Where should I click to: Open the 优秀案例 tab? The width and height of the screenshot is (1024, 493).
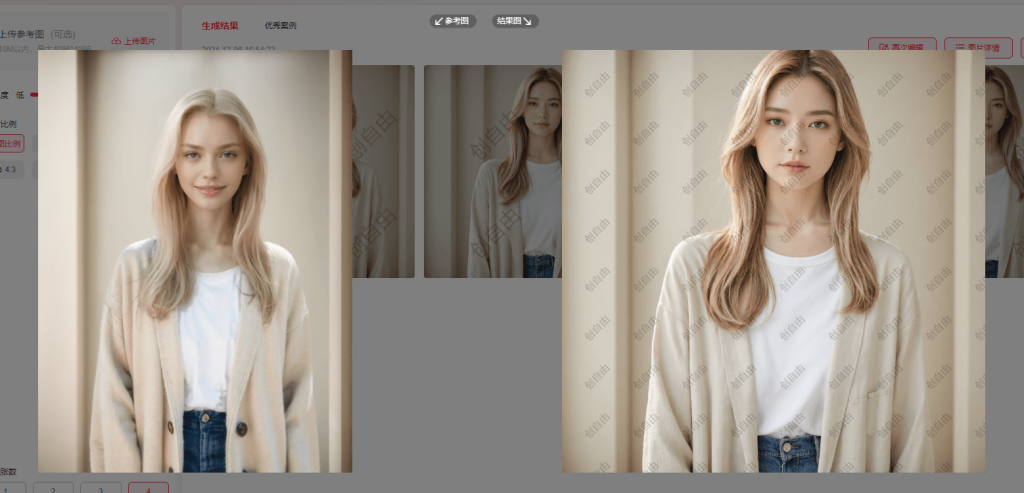(280, 25)
